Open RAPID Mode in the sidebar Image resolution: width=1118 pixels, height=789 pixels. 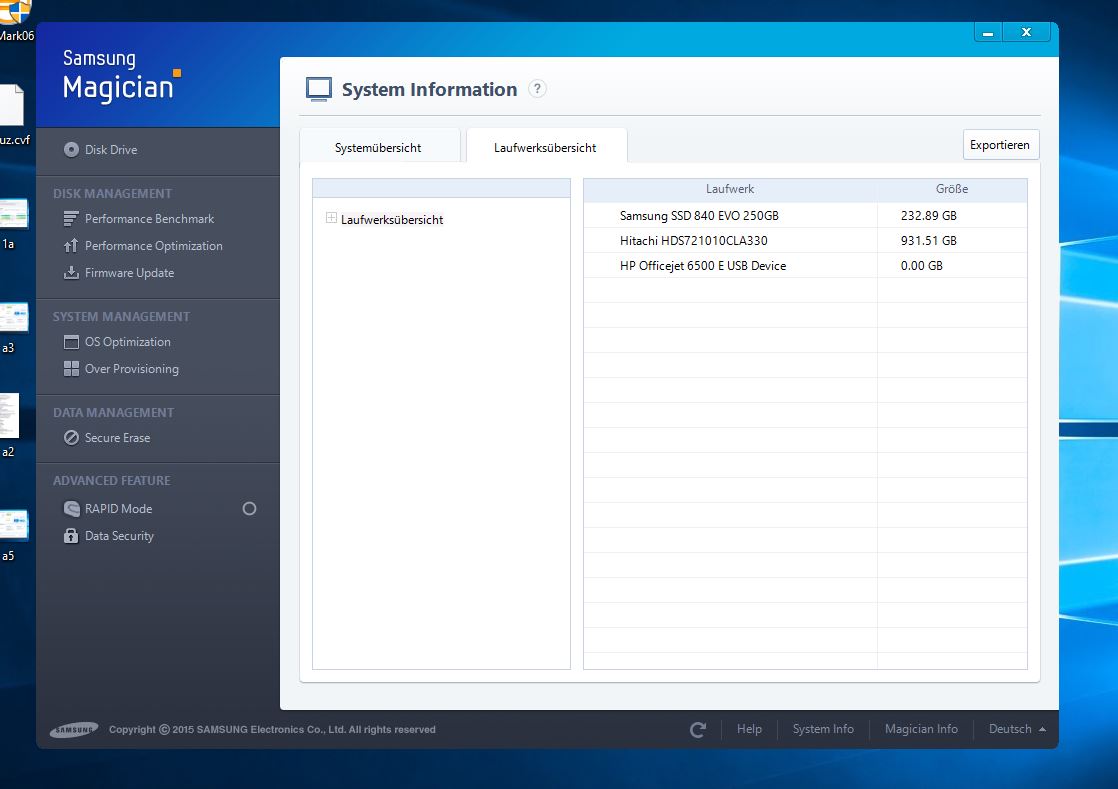(118, 509)
